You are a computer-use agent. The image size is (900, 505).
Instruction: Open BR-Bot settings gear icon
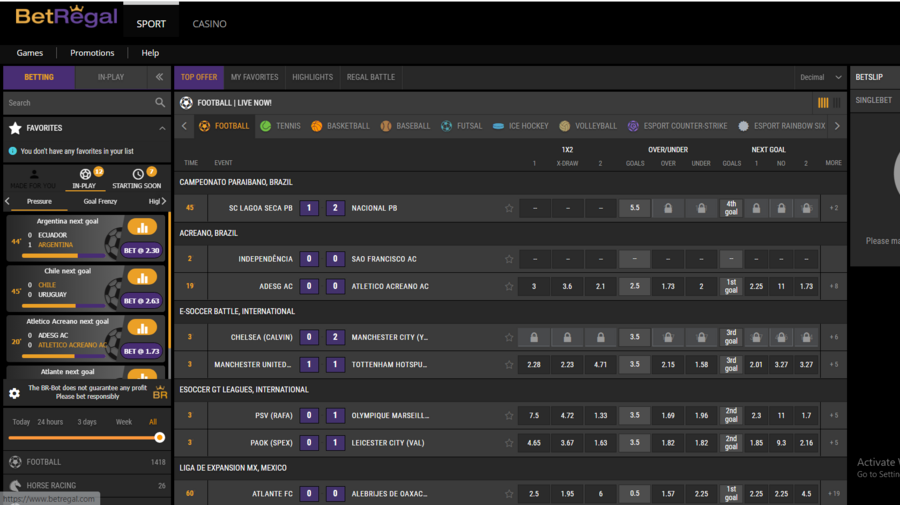point(14,393)
